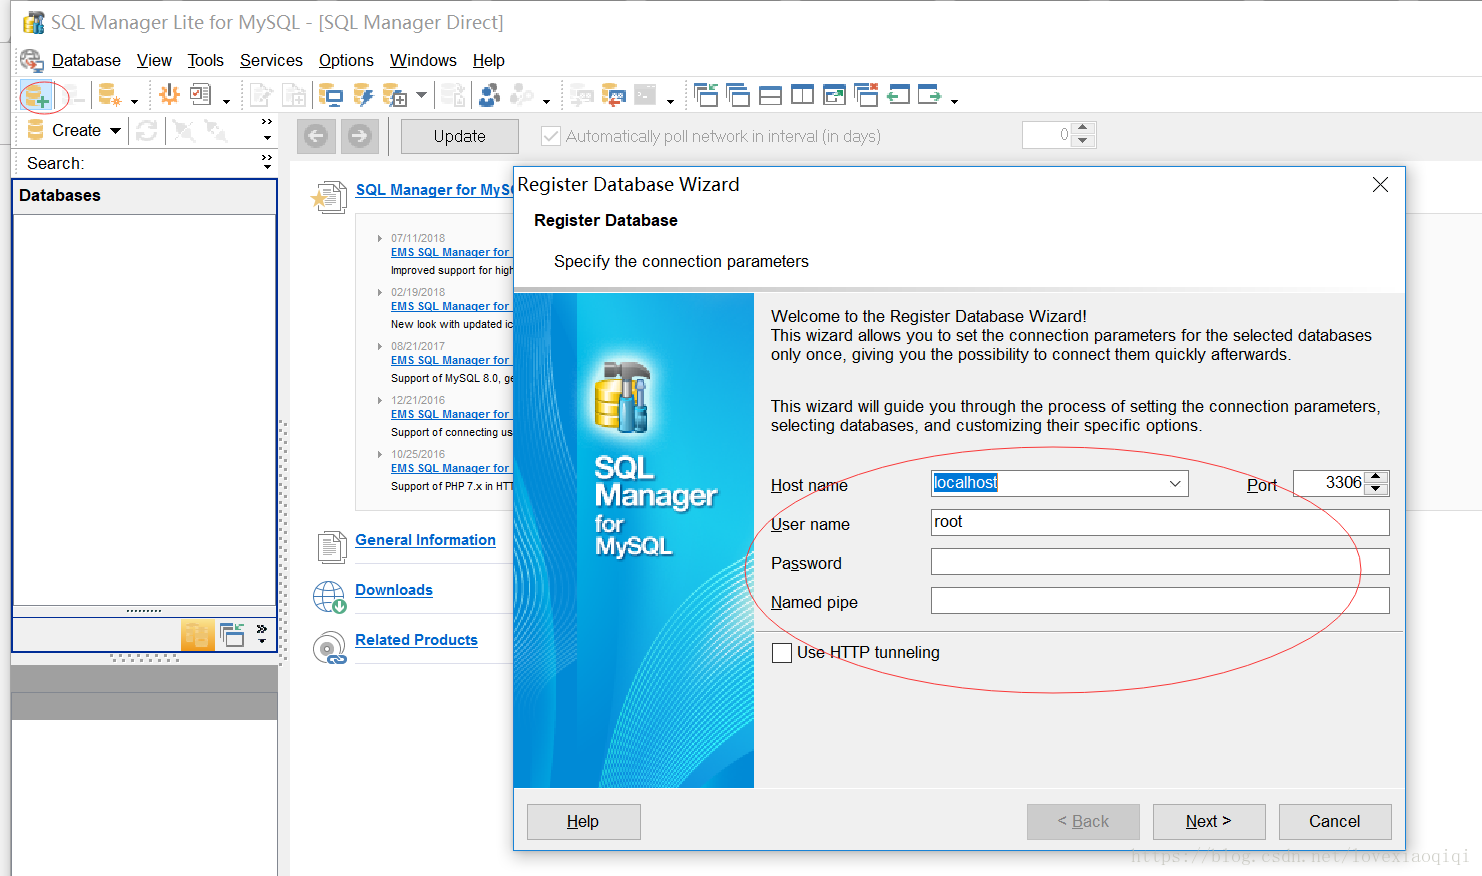The height and width of the screenshot is (876, 1482).
Task: Click the Next Window icon with right arrow
Action: pyautogui.click(x=930, y=95)
